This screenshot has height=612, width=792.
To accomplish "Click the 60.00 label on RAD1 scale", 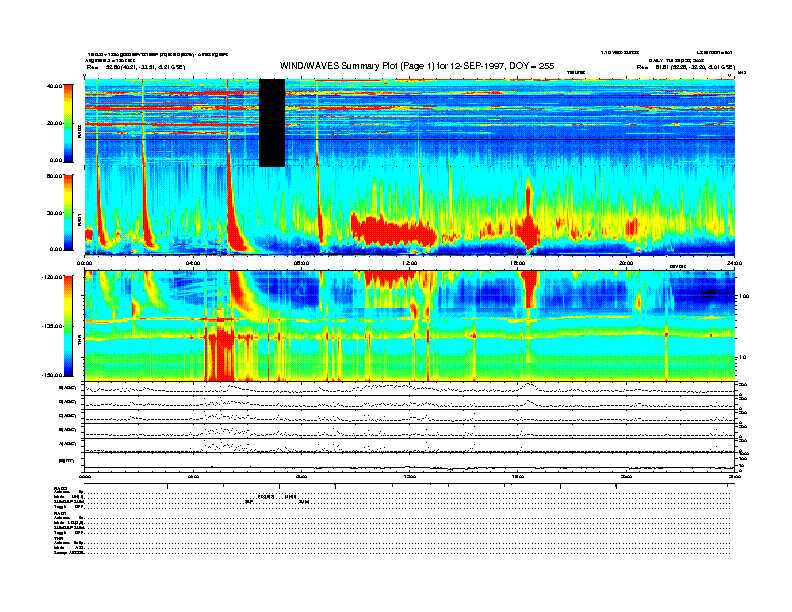I will point(55,176).
